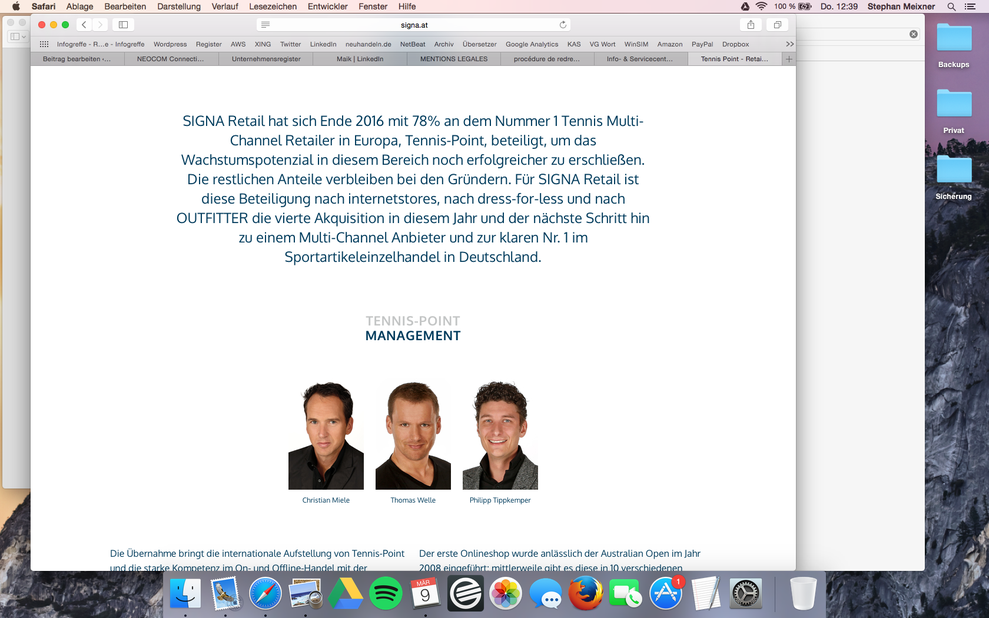Show hidden favorites overflow chevron

coord(789,44)
